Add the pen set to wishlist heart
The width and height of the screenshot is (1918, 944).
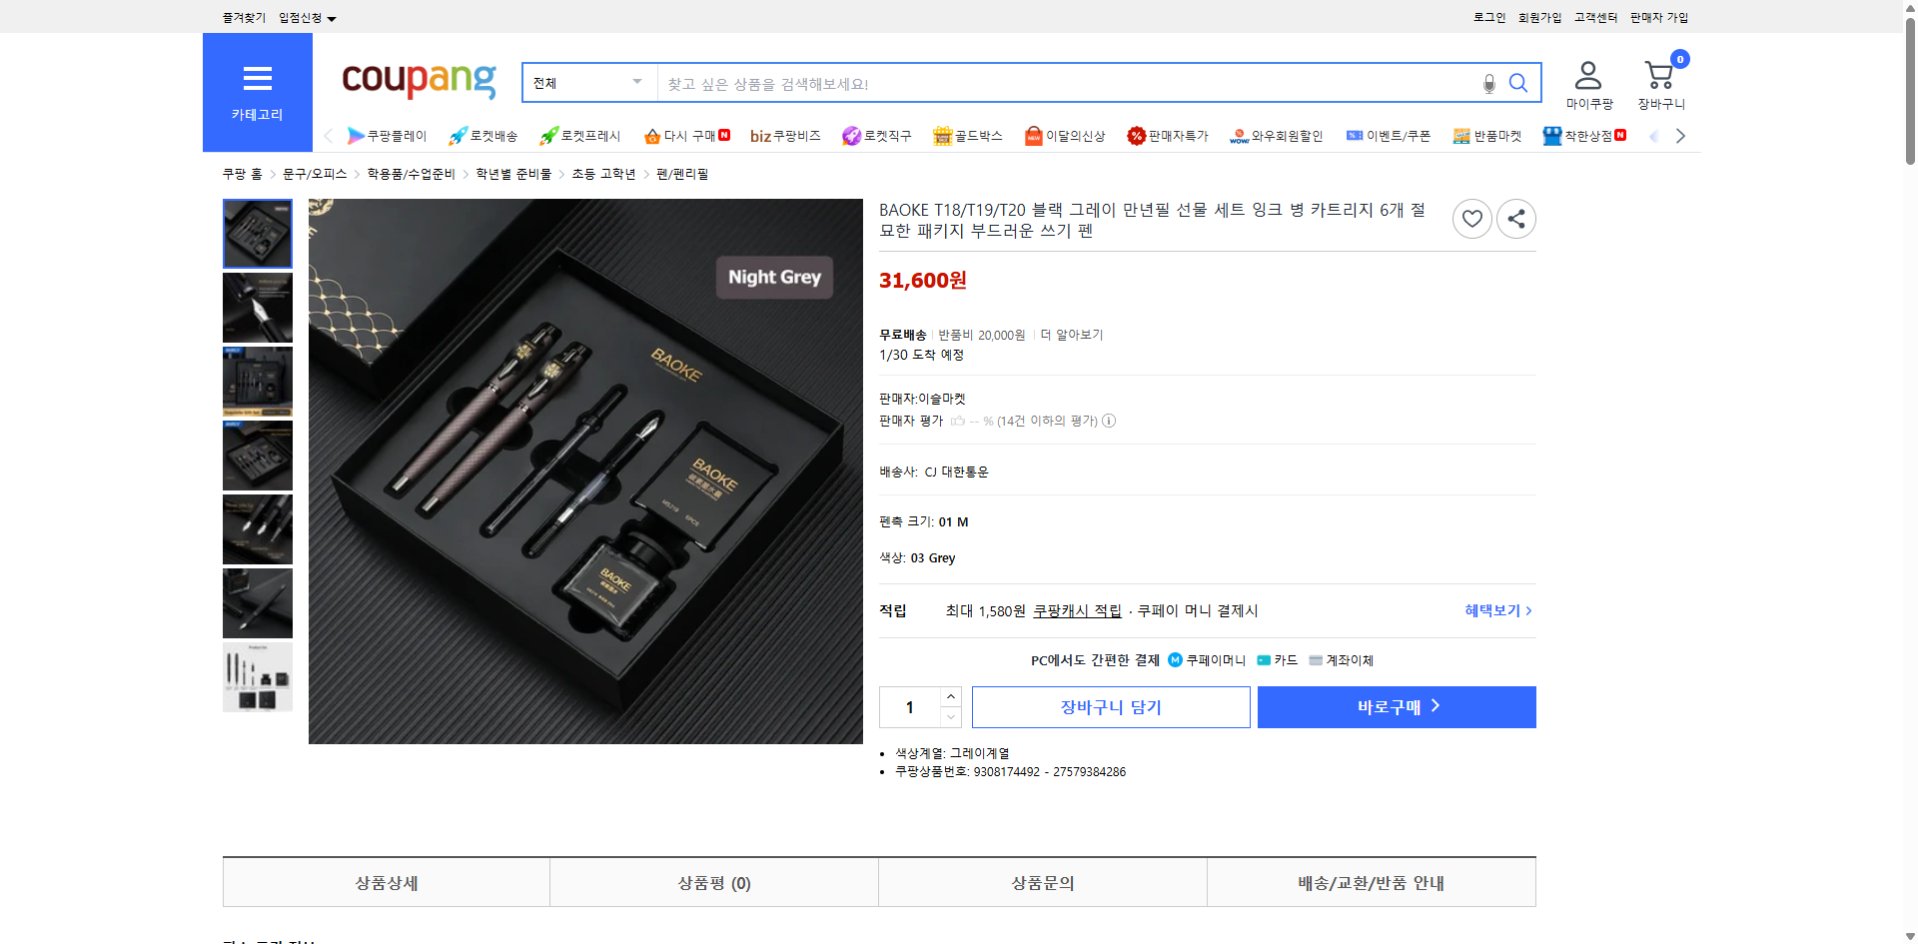tap(1471, 218)
